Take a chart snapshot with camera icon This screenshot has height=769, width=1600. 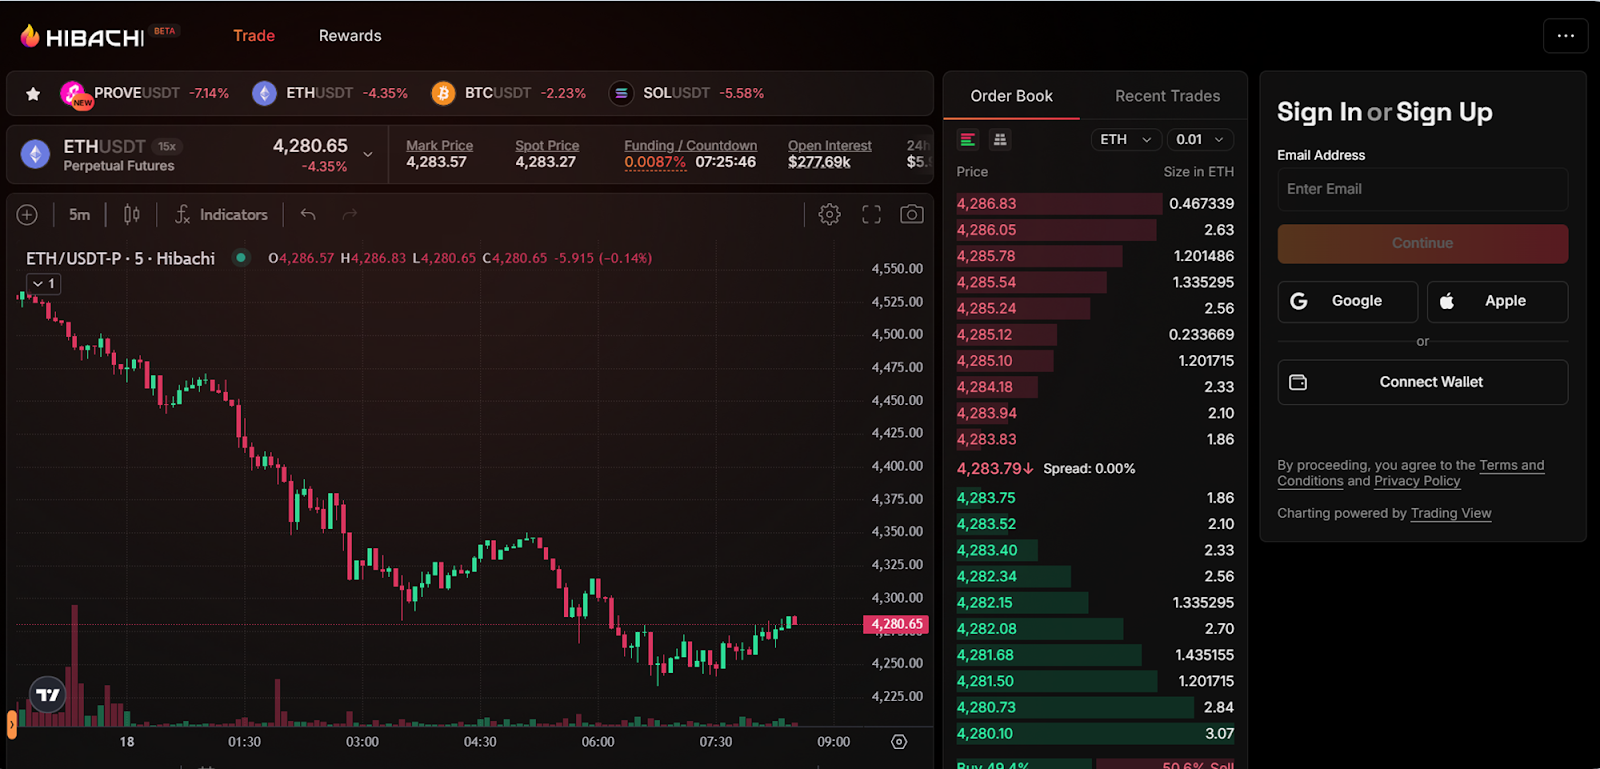(911, 214)
